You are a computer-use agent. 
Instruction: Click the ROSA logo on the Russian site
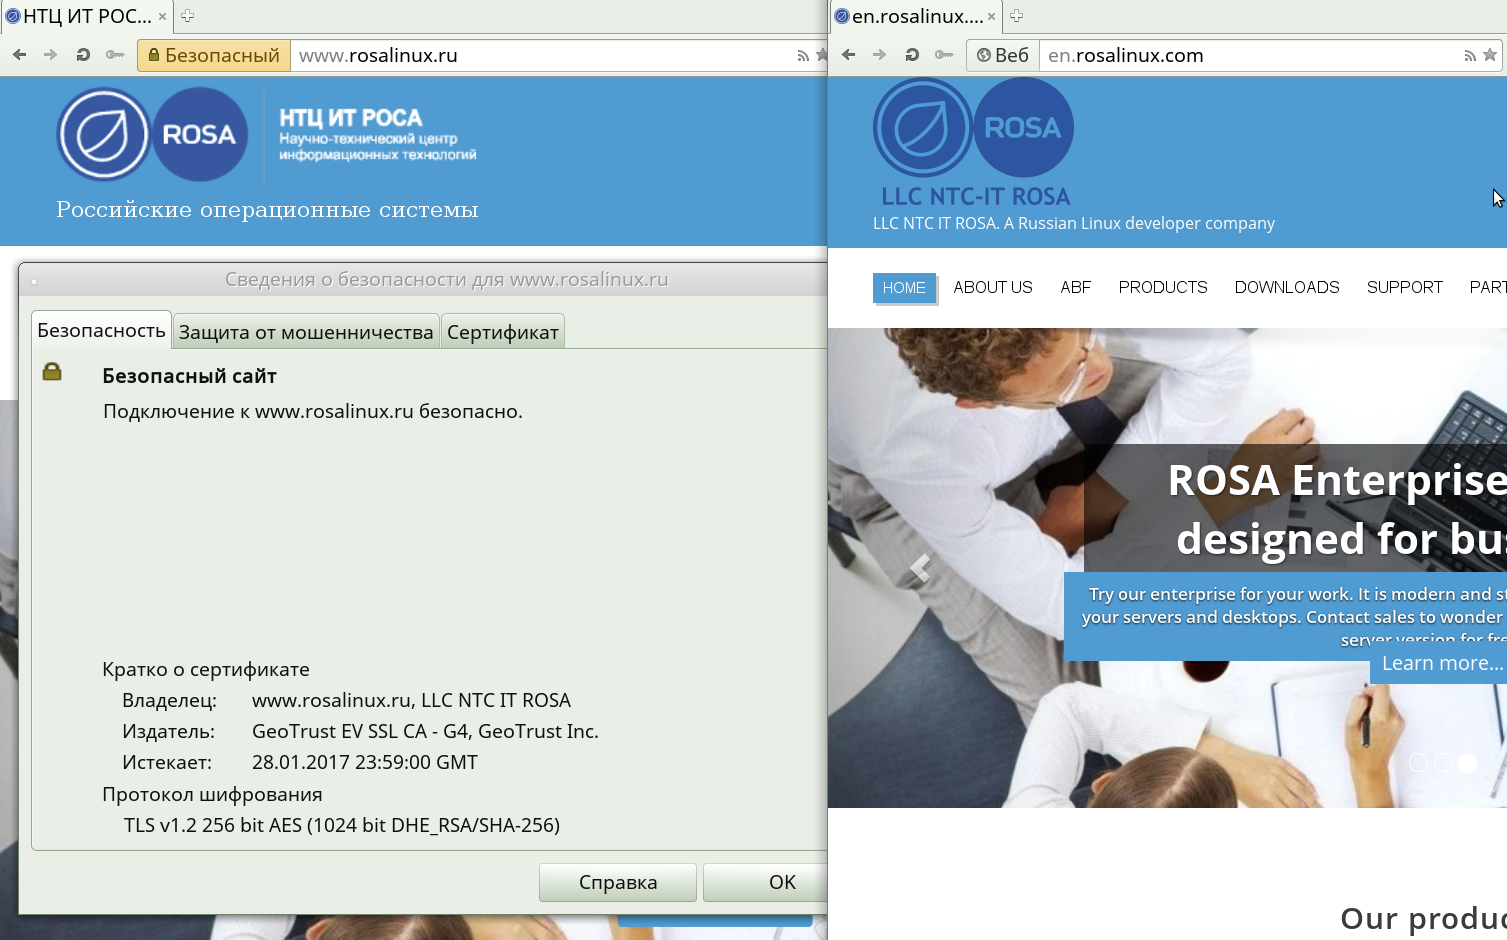152,134
